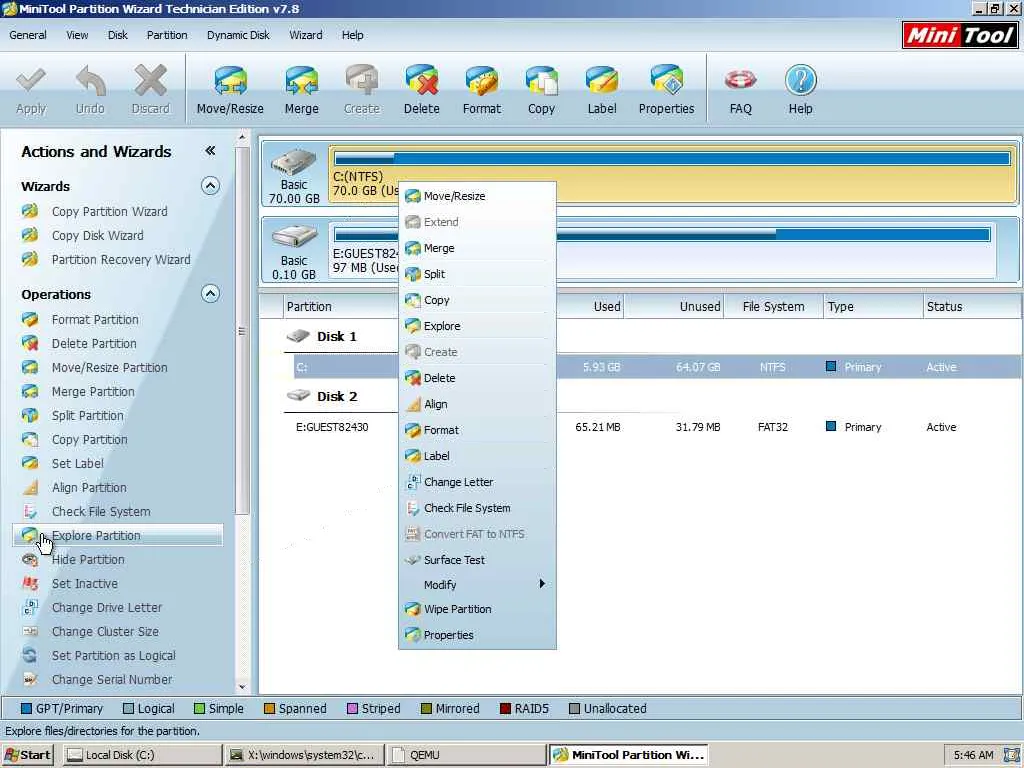Choose Delete Partition in Operations list
This screenshot has width=1024, height=768.
tap(94, 344)
